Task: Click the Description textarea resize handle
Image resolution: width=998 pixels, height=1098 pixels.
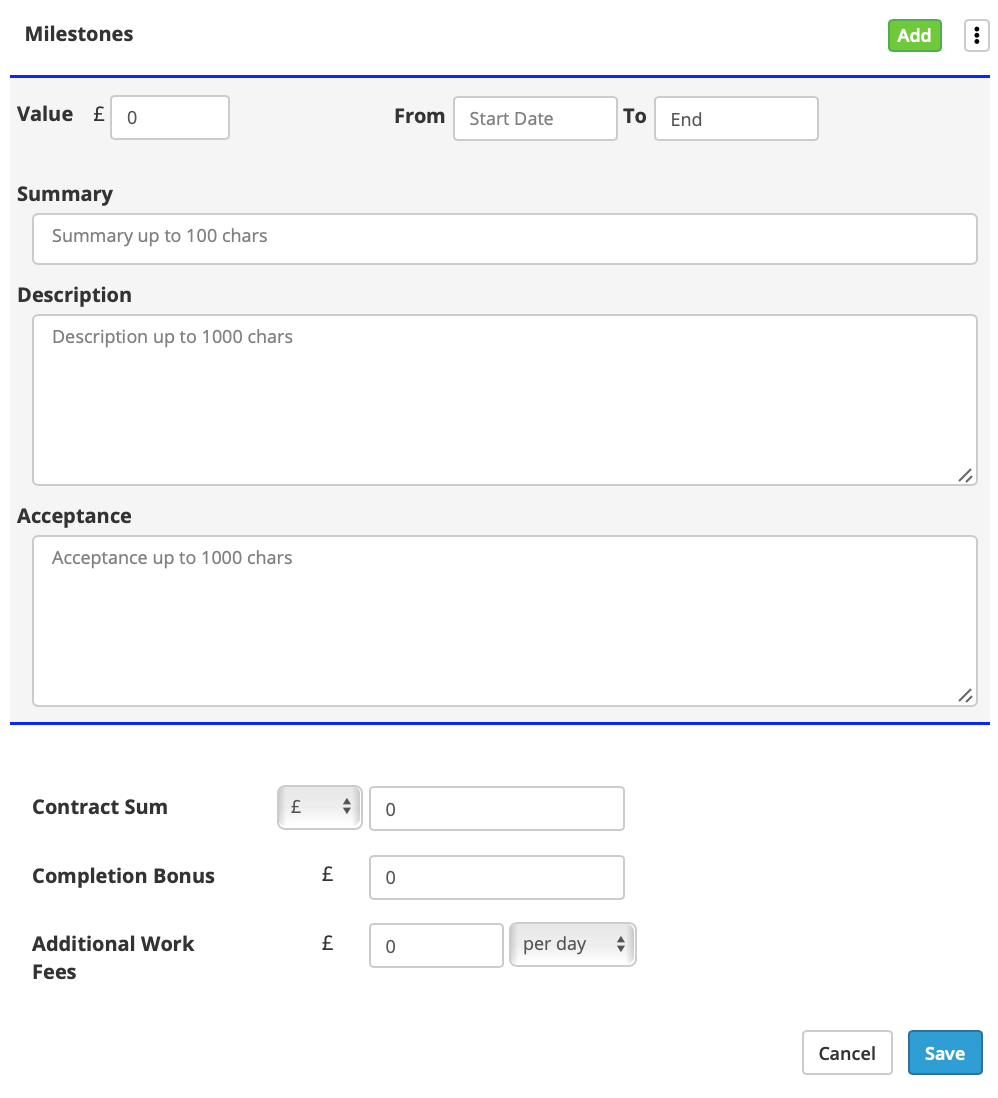Action: [967, 476]
